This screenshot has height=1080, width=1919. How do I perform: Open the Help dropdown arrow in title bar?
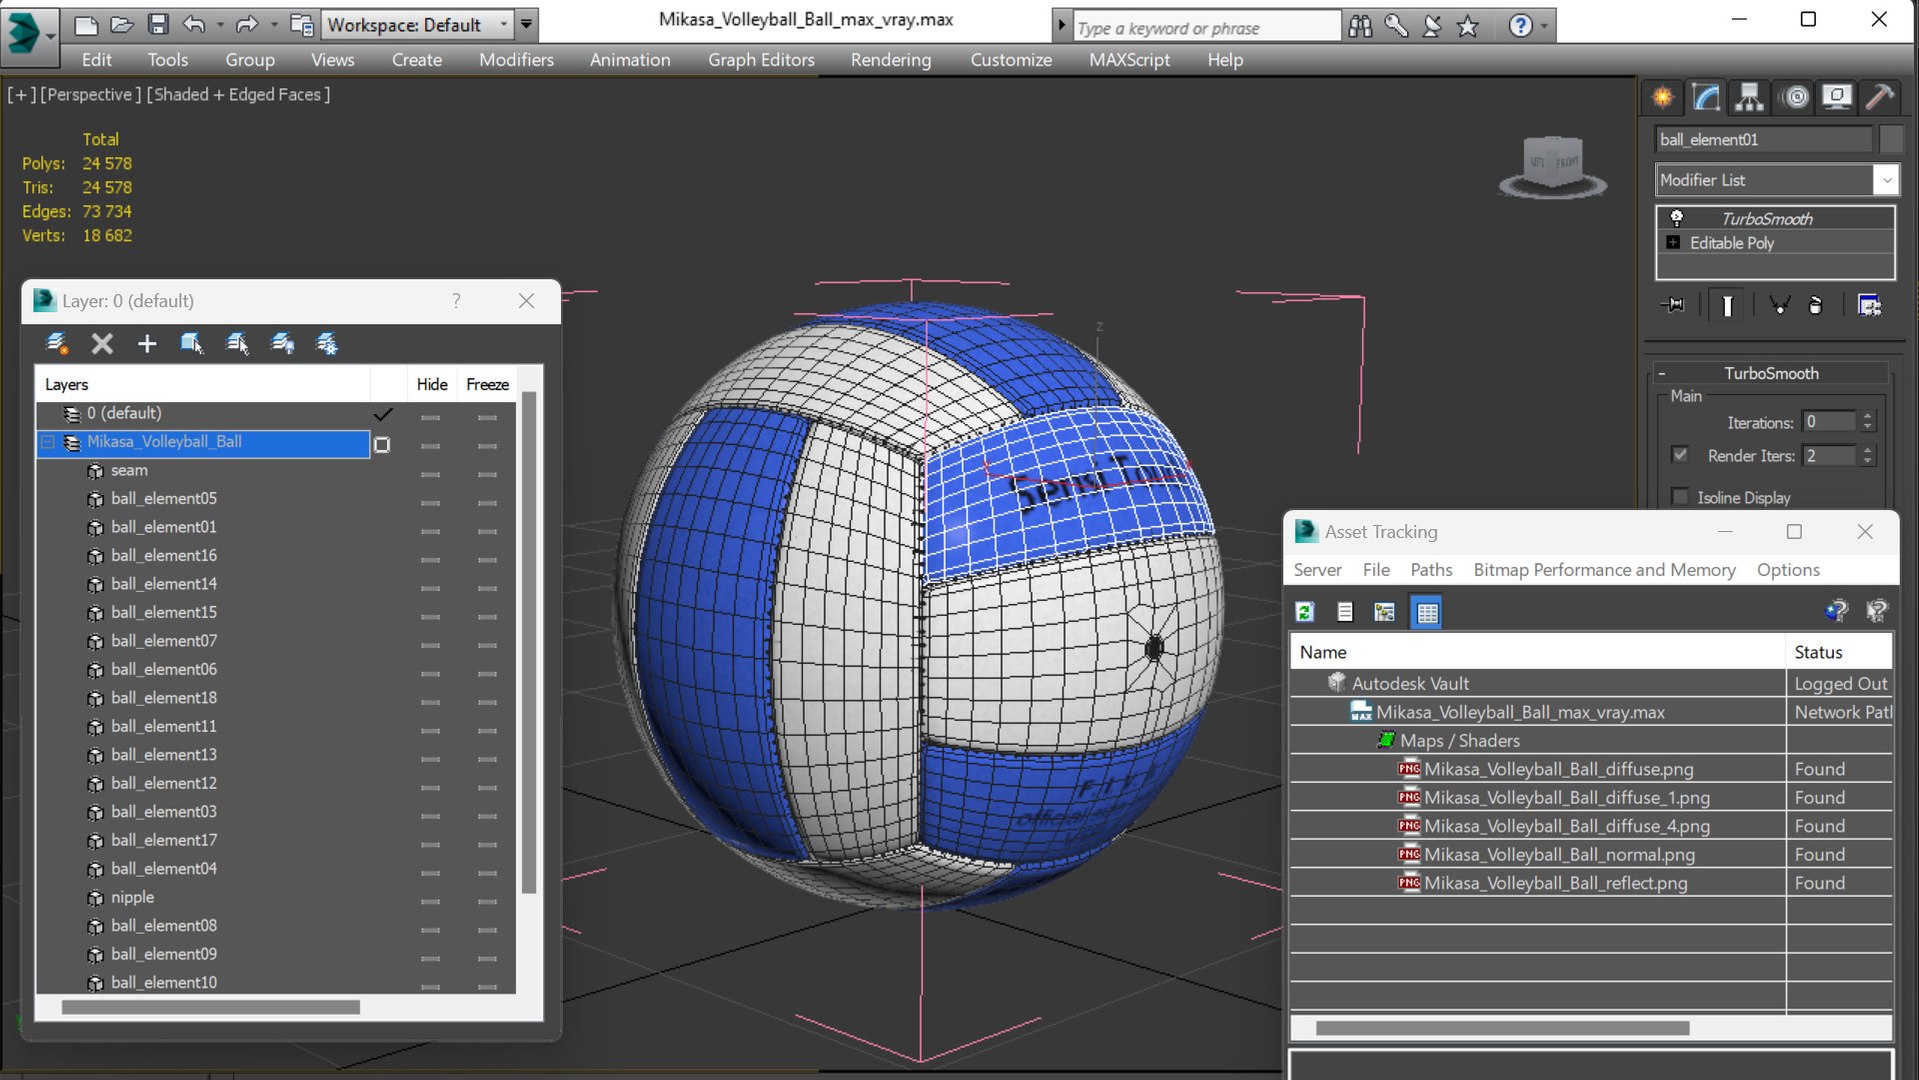(x=1545, y=26)
